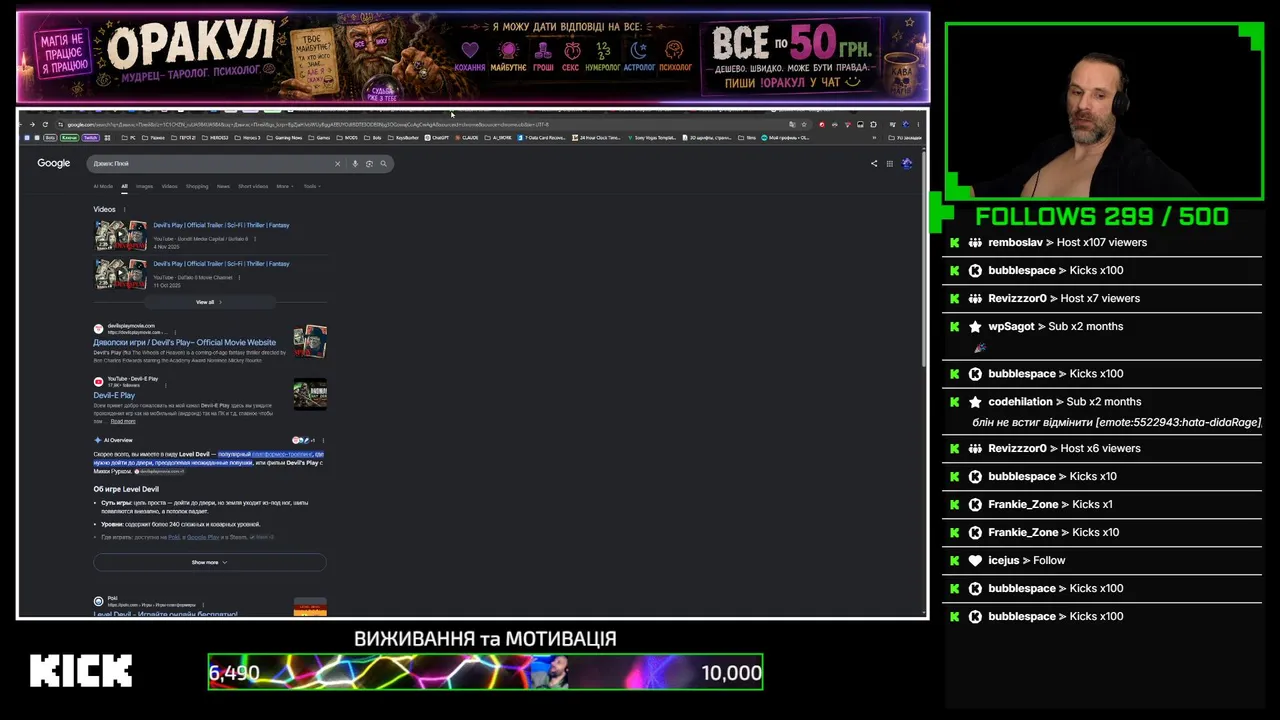1280x720 pixels.
Task: Open the browser extensions puzzle icon
Action: click(x=873, y=124)
